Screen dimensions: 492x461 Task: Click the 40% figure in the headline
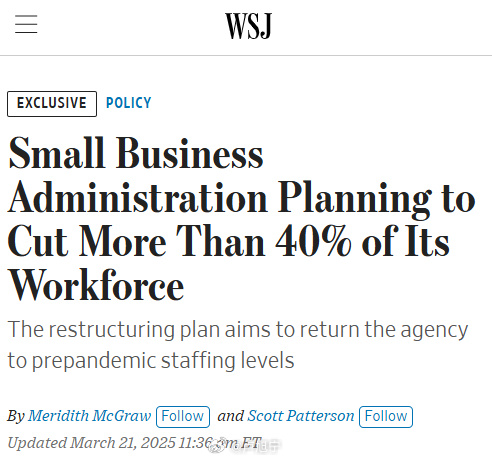[313, 242]
